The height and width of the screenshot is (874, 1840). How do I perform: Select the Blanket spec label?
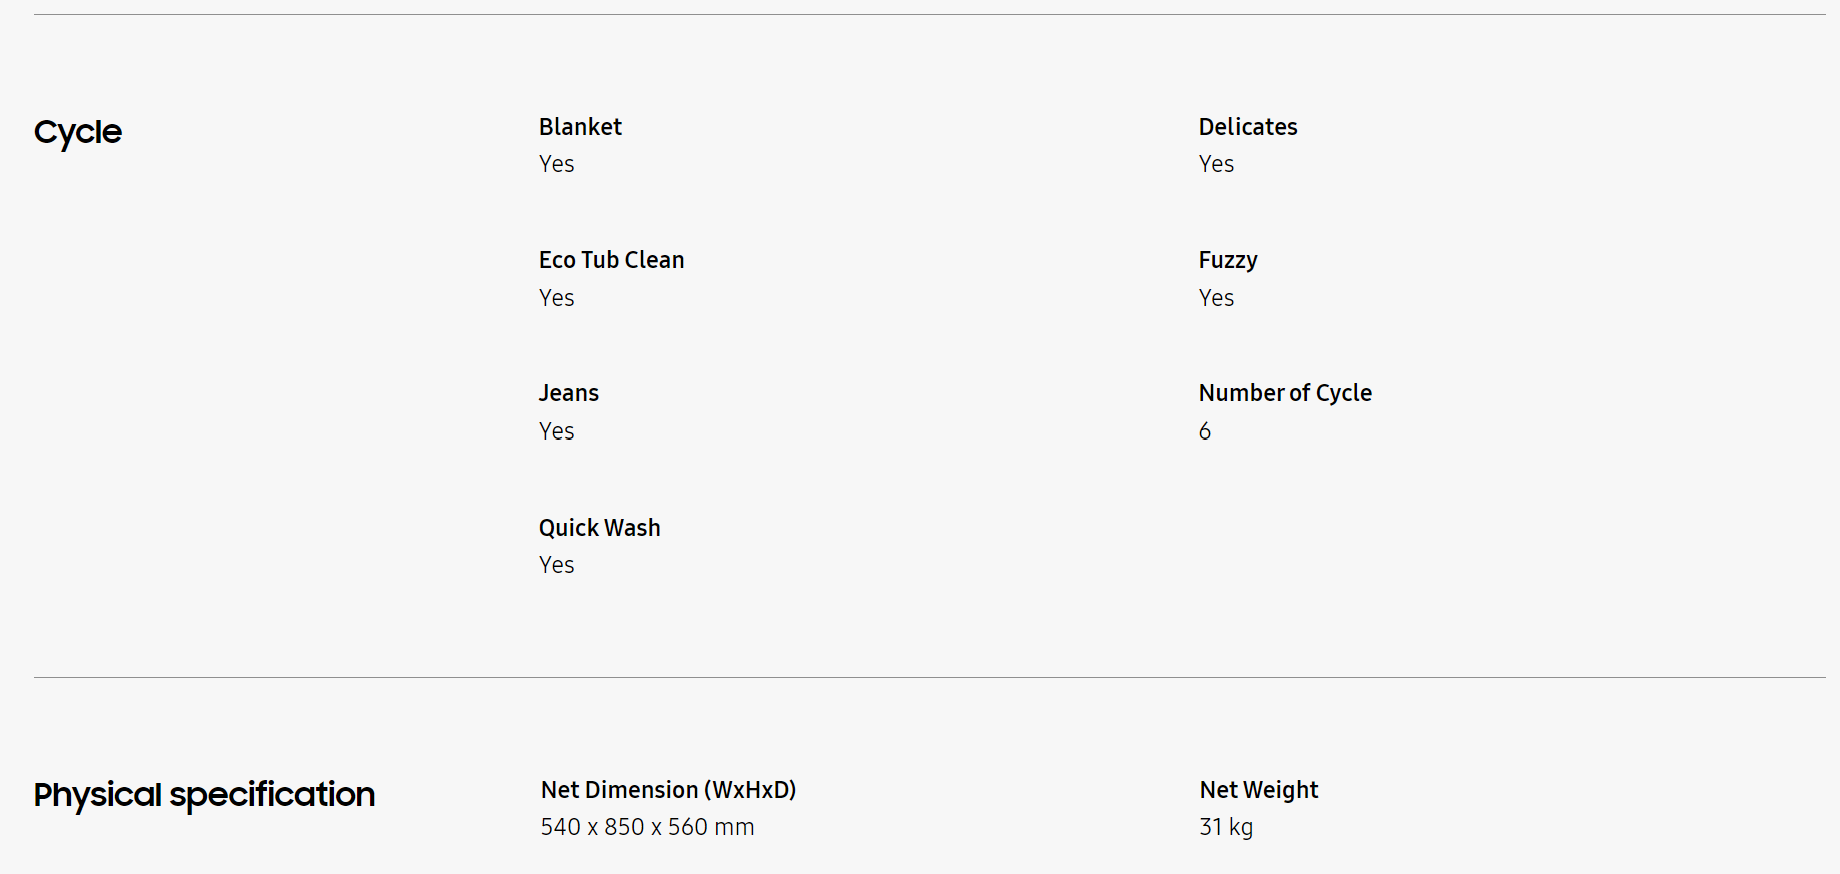(580, 127)
